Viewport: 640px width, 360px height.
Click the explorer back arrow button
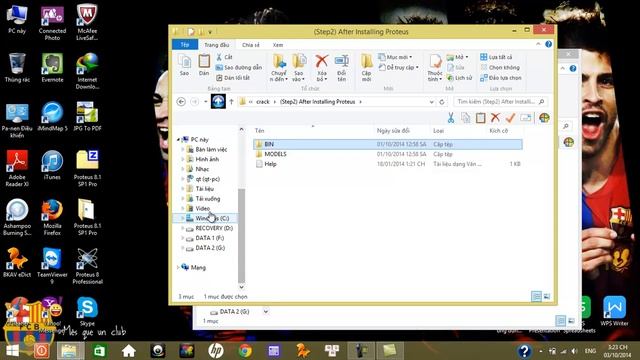[181, 102]
